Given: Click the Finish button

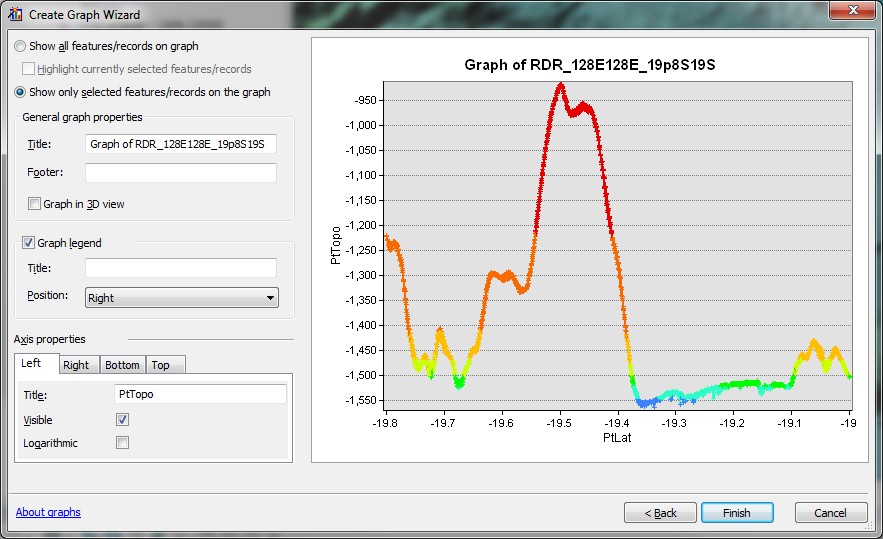Looking at the screenshot, I should tap(737, 513).
